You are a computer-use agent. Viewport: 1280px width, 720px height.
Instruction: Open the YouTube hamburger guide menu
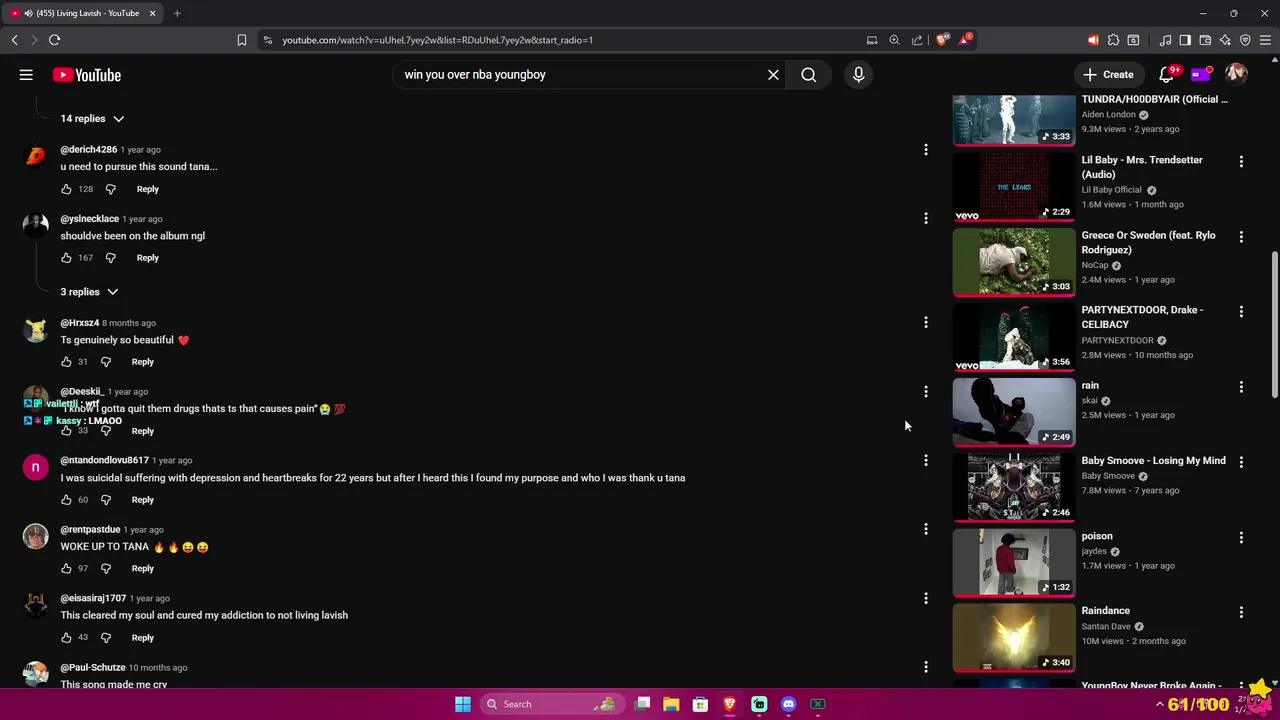tap(26, 75)
